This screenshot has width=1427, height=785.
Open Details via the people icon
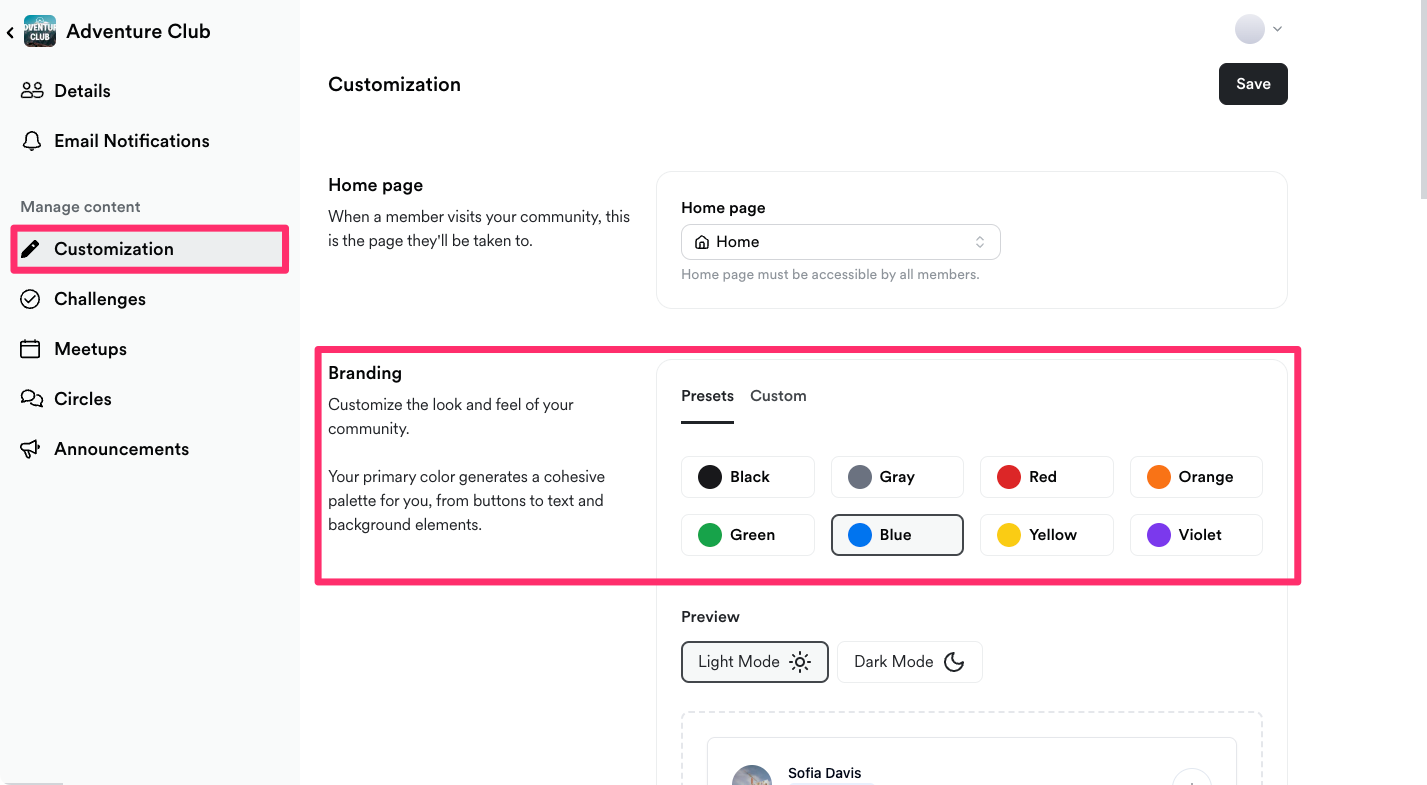32,91
